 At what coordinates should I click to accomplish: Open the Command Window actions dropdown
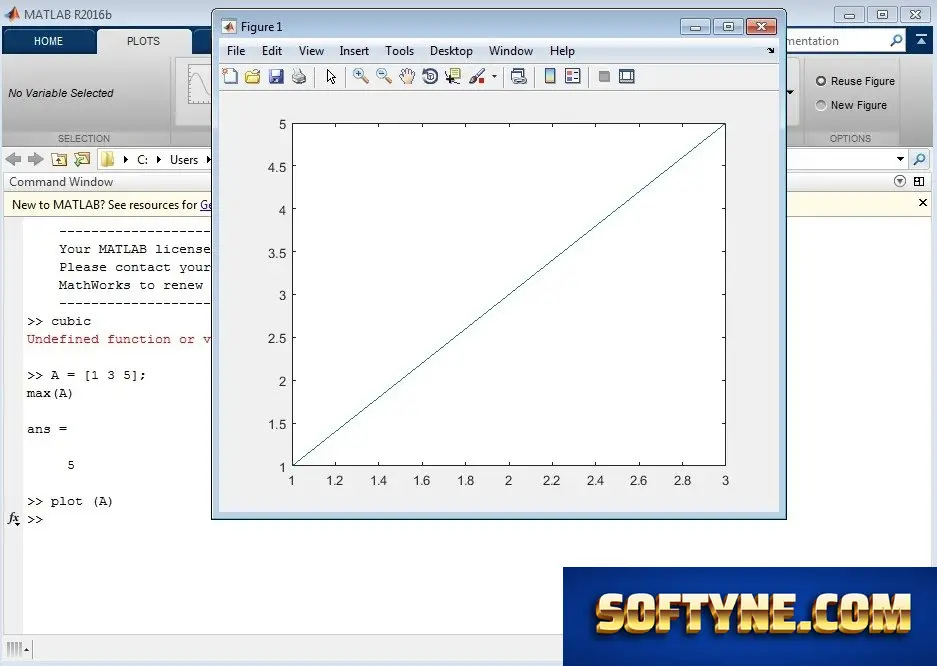click(900, 181)
